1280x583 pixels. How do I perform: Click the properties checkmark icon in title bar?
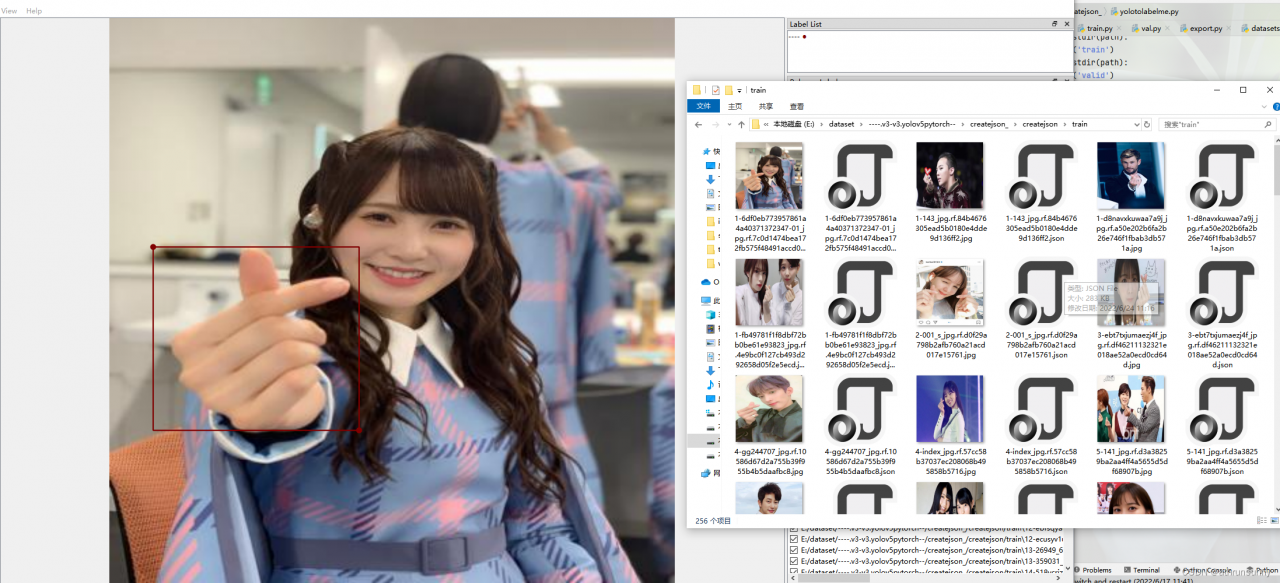(x=715, y=90)
